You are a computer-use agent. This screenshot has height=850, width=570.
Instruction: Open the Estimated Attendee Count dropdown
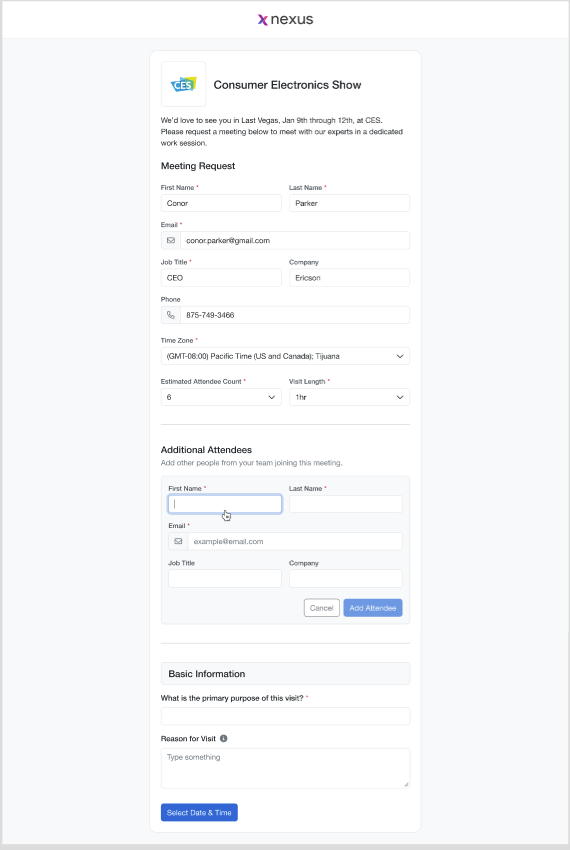point(221,397)
